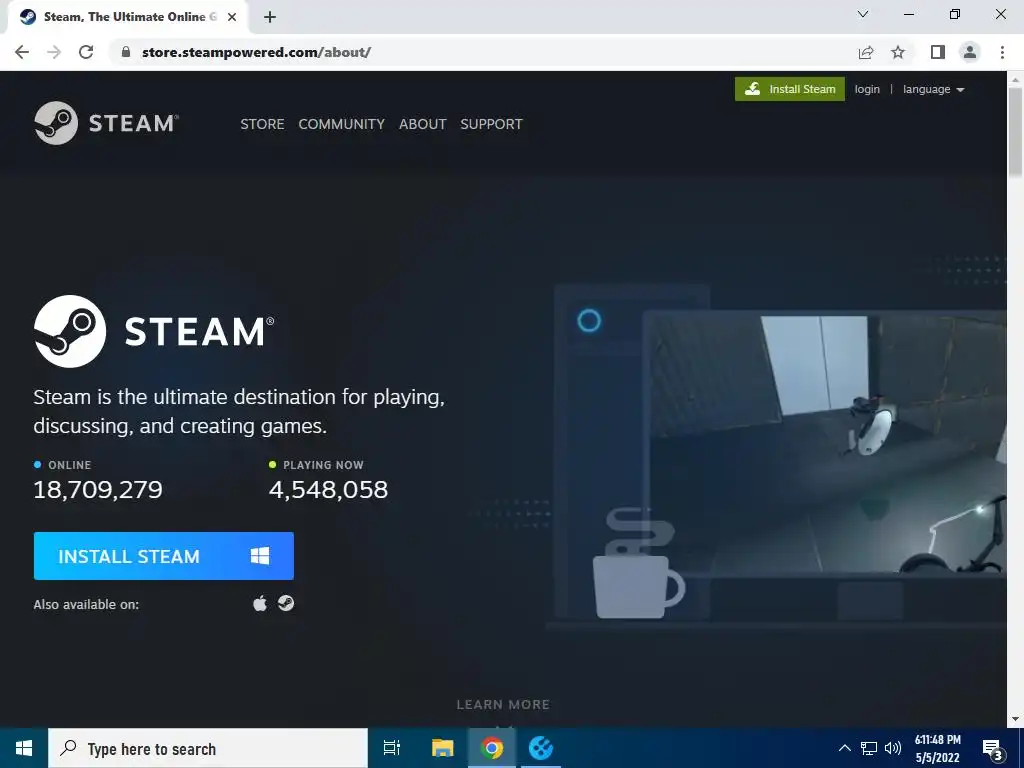Viewport: 1024px width, 768px height.
Task: Click the playing now count 4,548,058
Action: pos(328,490)
